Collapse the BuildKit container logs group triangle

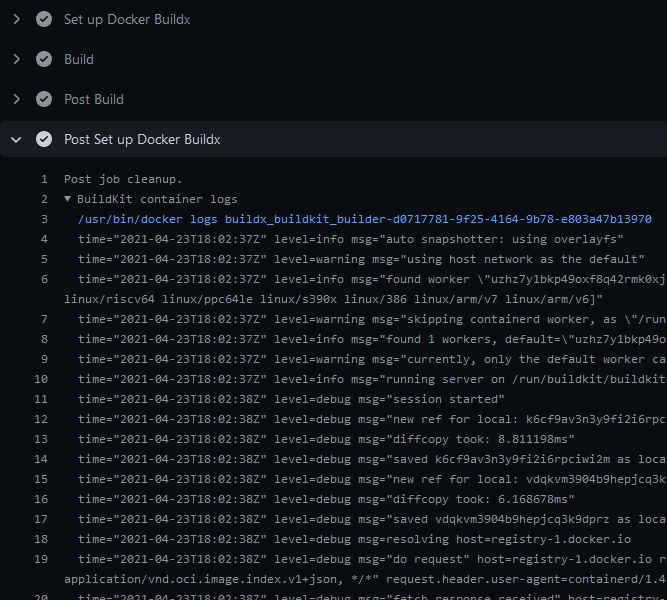(x=68, y=199)
